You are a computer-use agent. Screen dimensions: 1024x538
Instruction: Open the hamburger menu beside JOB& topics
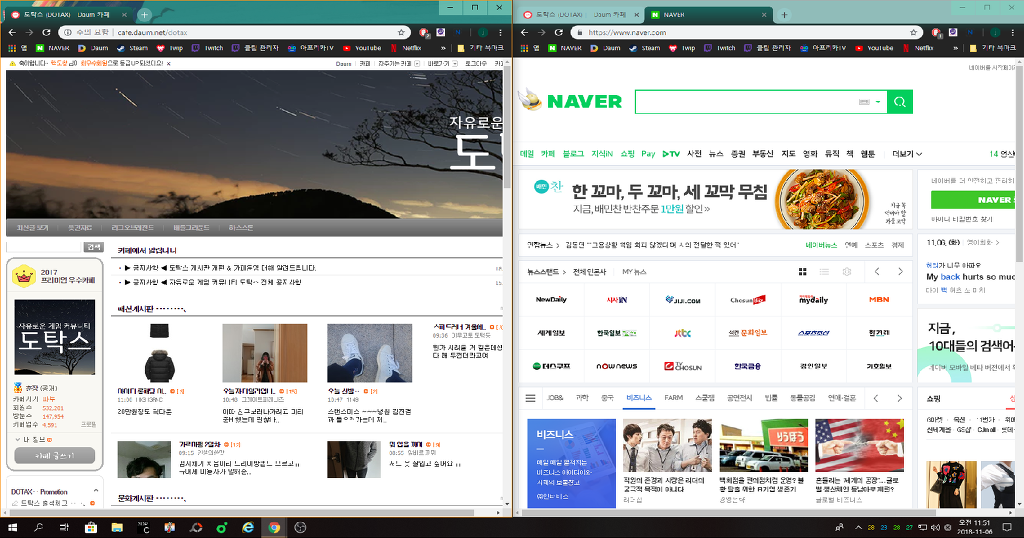point(530,398)
